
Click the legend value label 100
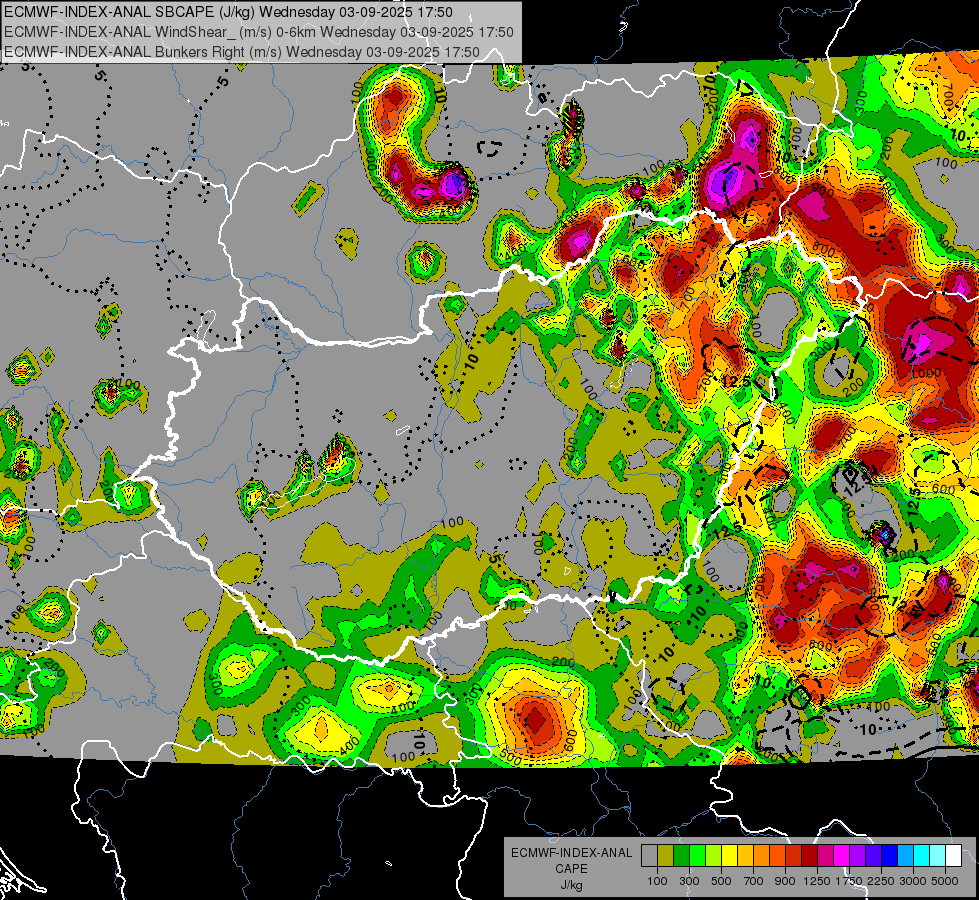click(657, 881)
